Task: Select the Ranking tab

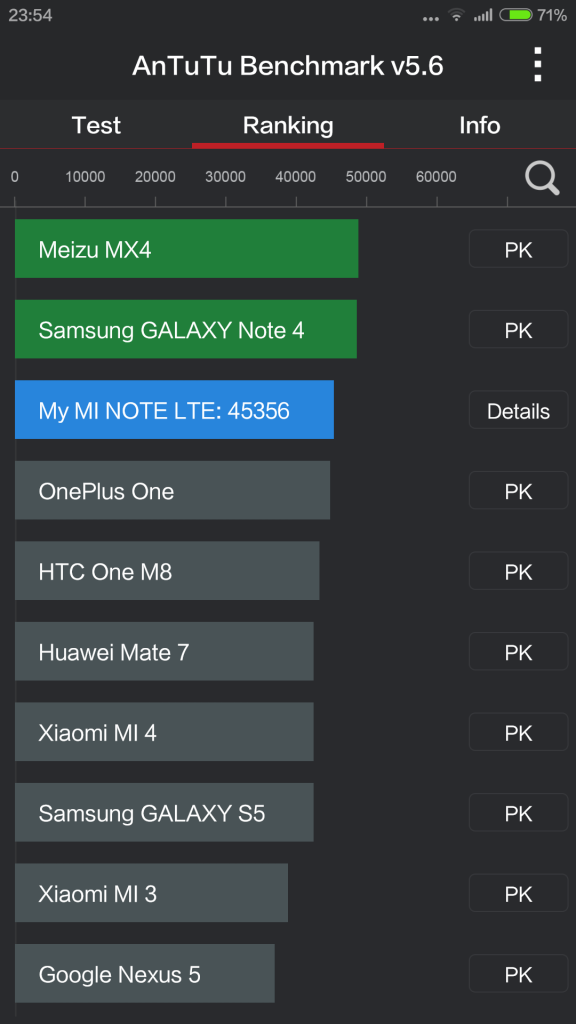Action: point(288,125)
